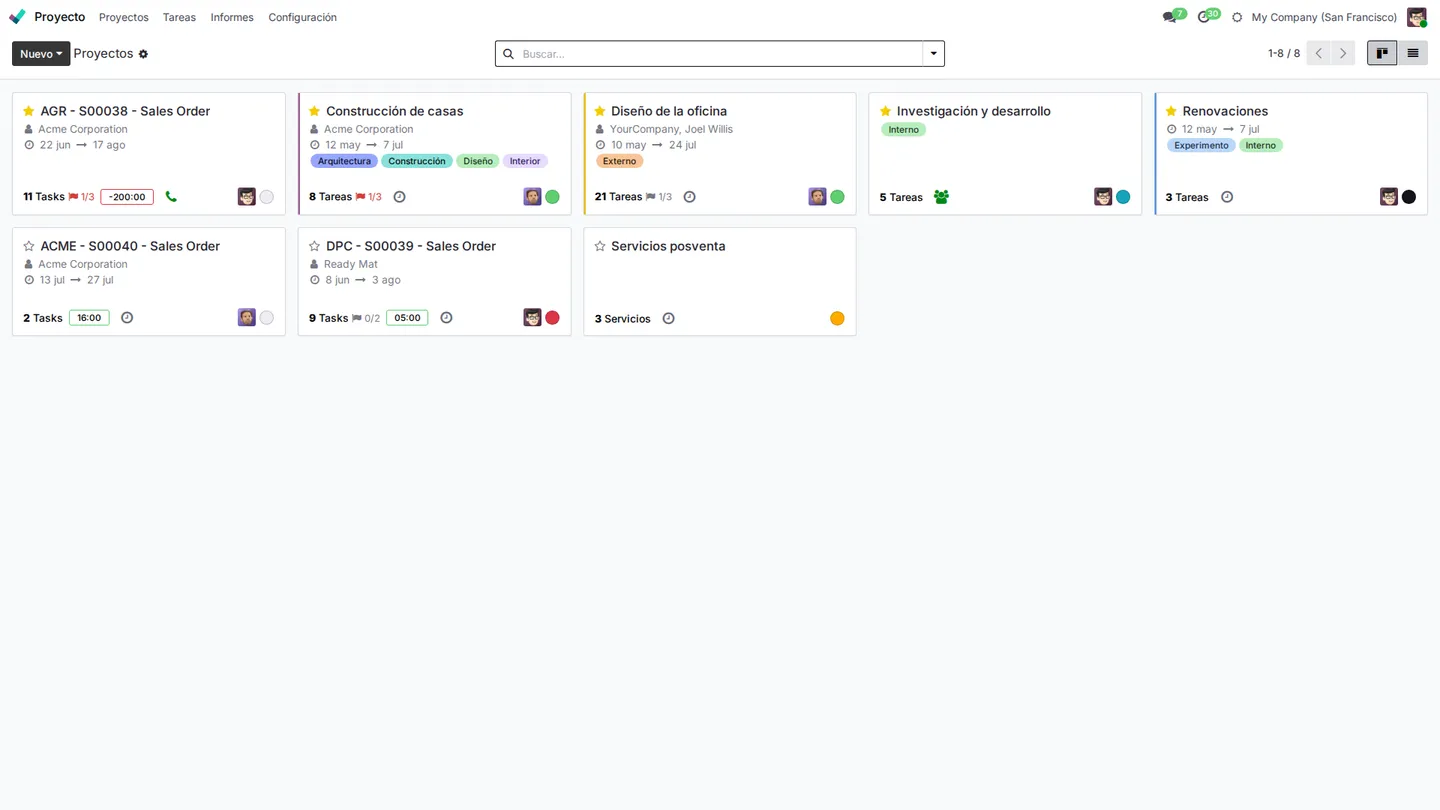Open the Configuración menu
Image resolution: width=1440 pixels, height=810 pixels.
pyautogui.click(x=302, y=18)
